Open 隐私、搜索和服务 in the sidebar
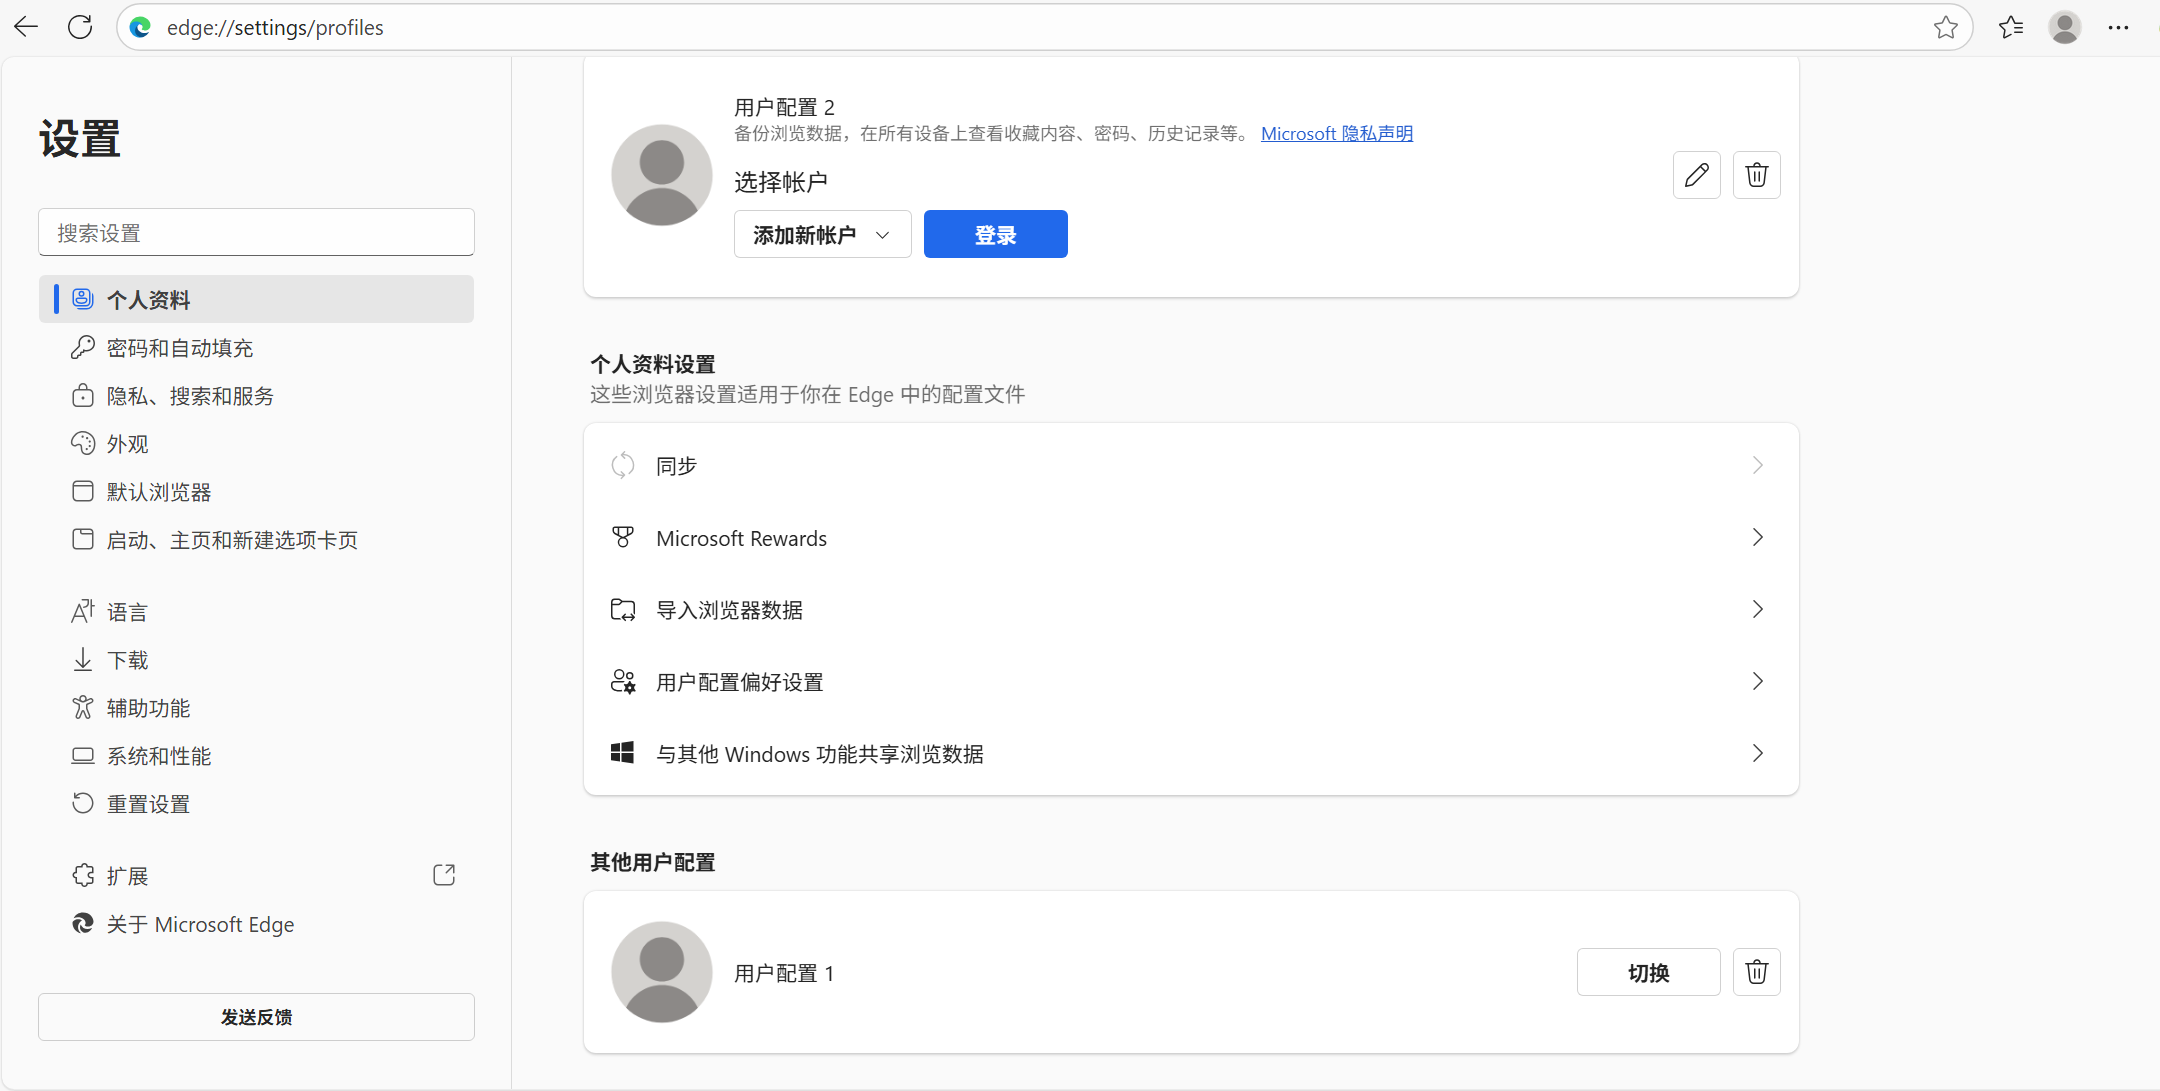Screen dimensions: 2160x1091 (x=190, y=396)
